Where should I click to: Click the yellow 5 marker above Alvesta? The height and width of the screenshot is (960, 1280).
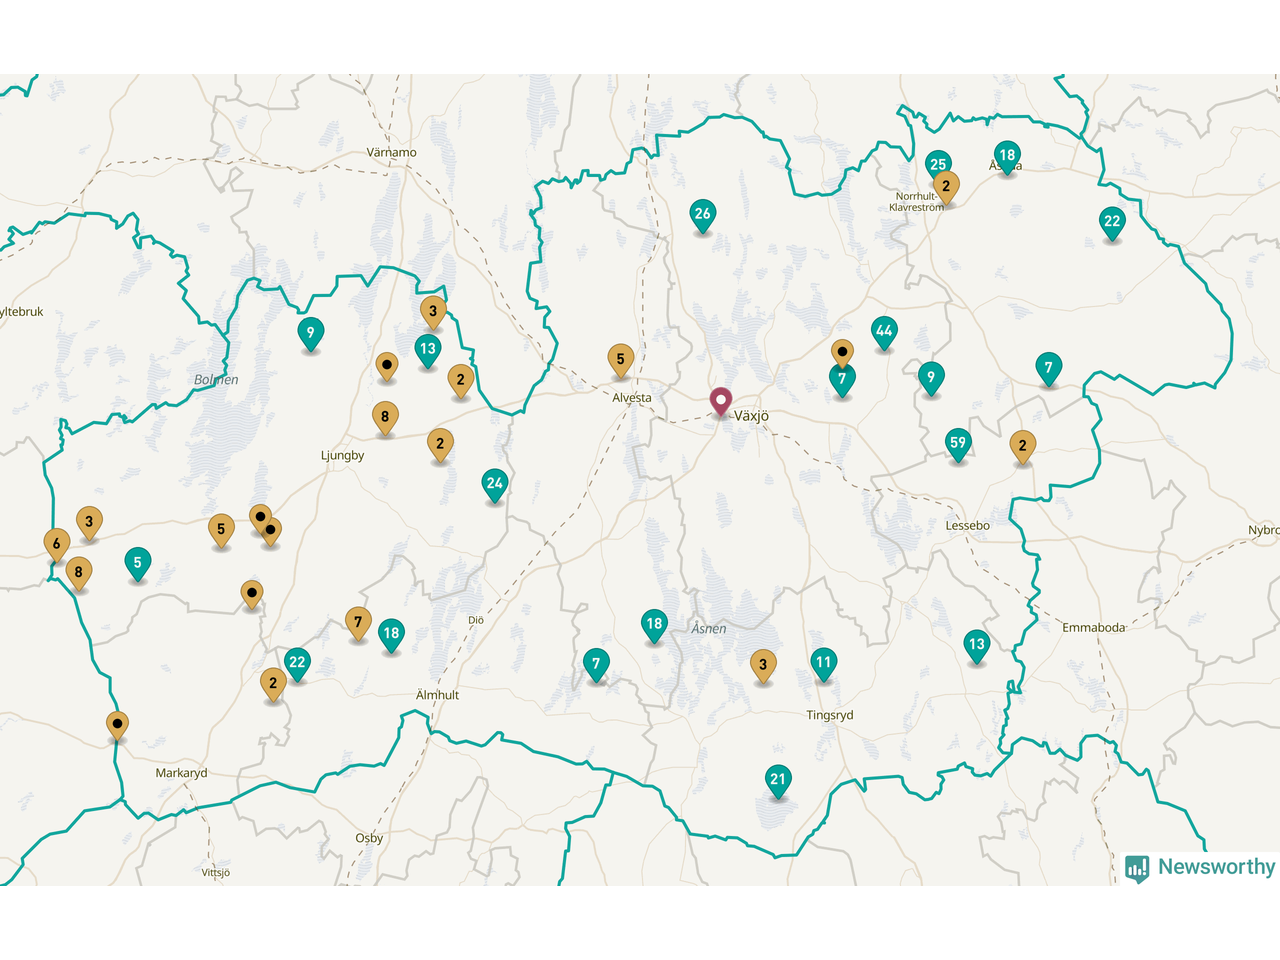(x=620, y=359)
